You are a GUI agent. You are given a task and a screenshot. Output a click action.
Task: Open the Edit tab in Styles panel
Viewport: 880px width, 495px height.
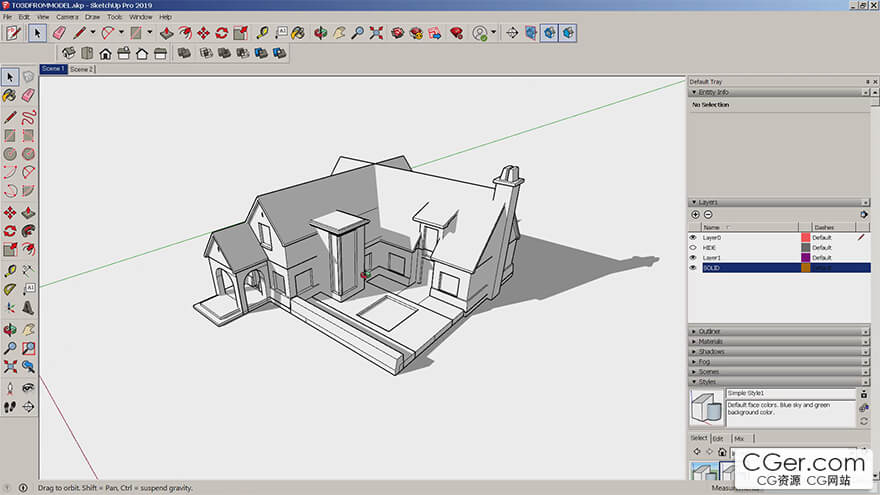[x=717, y=438]
